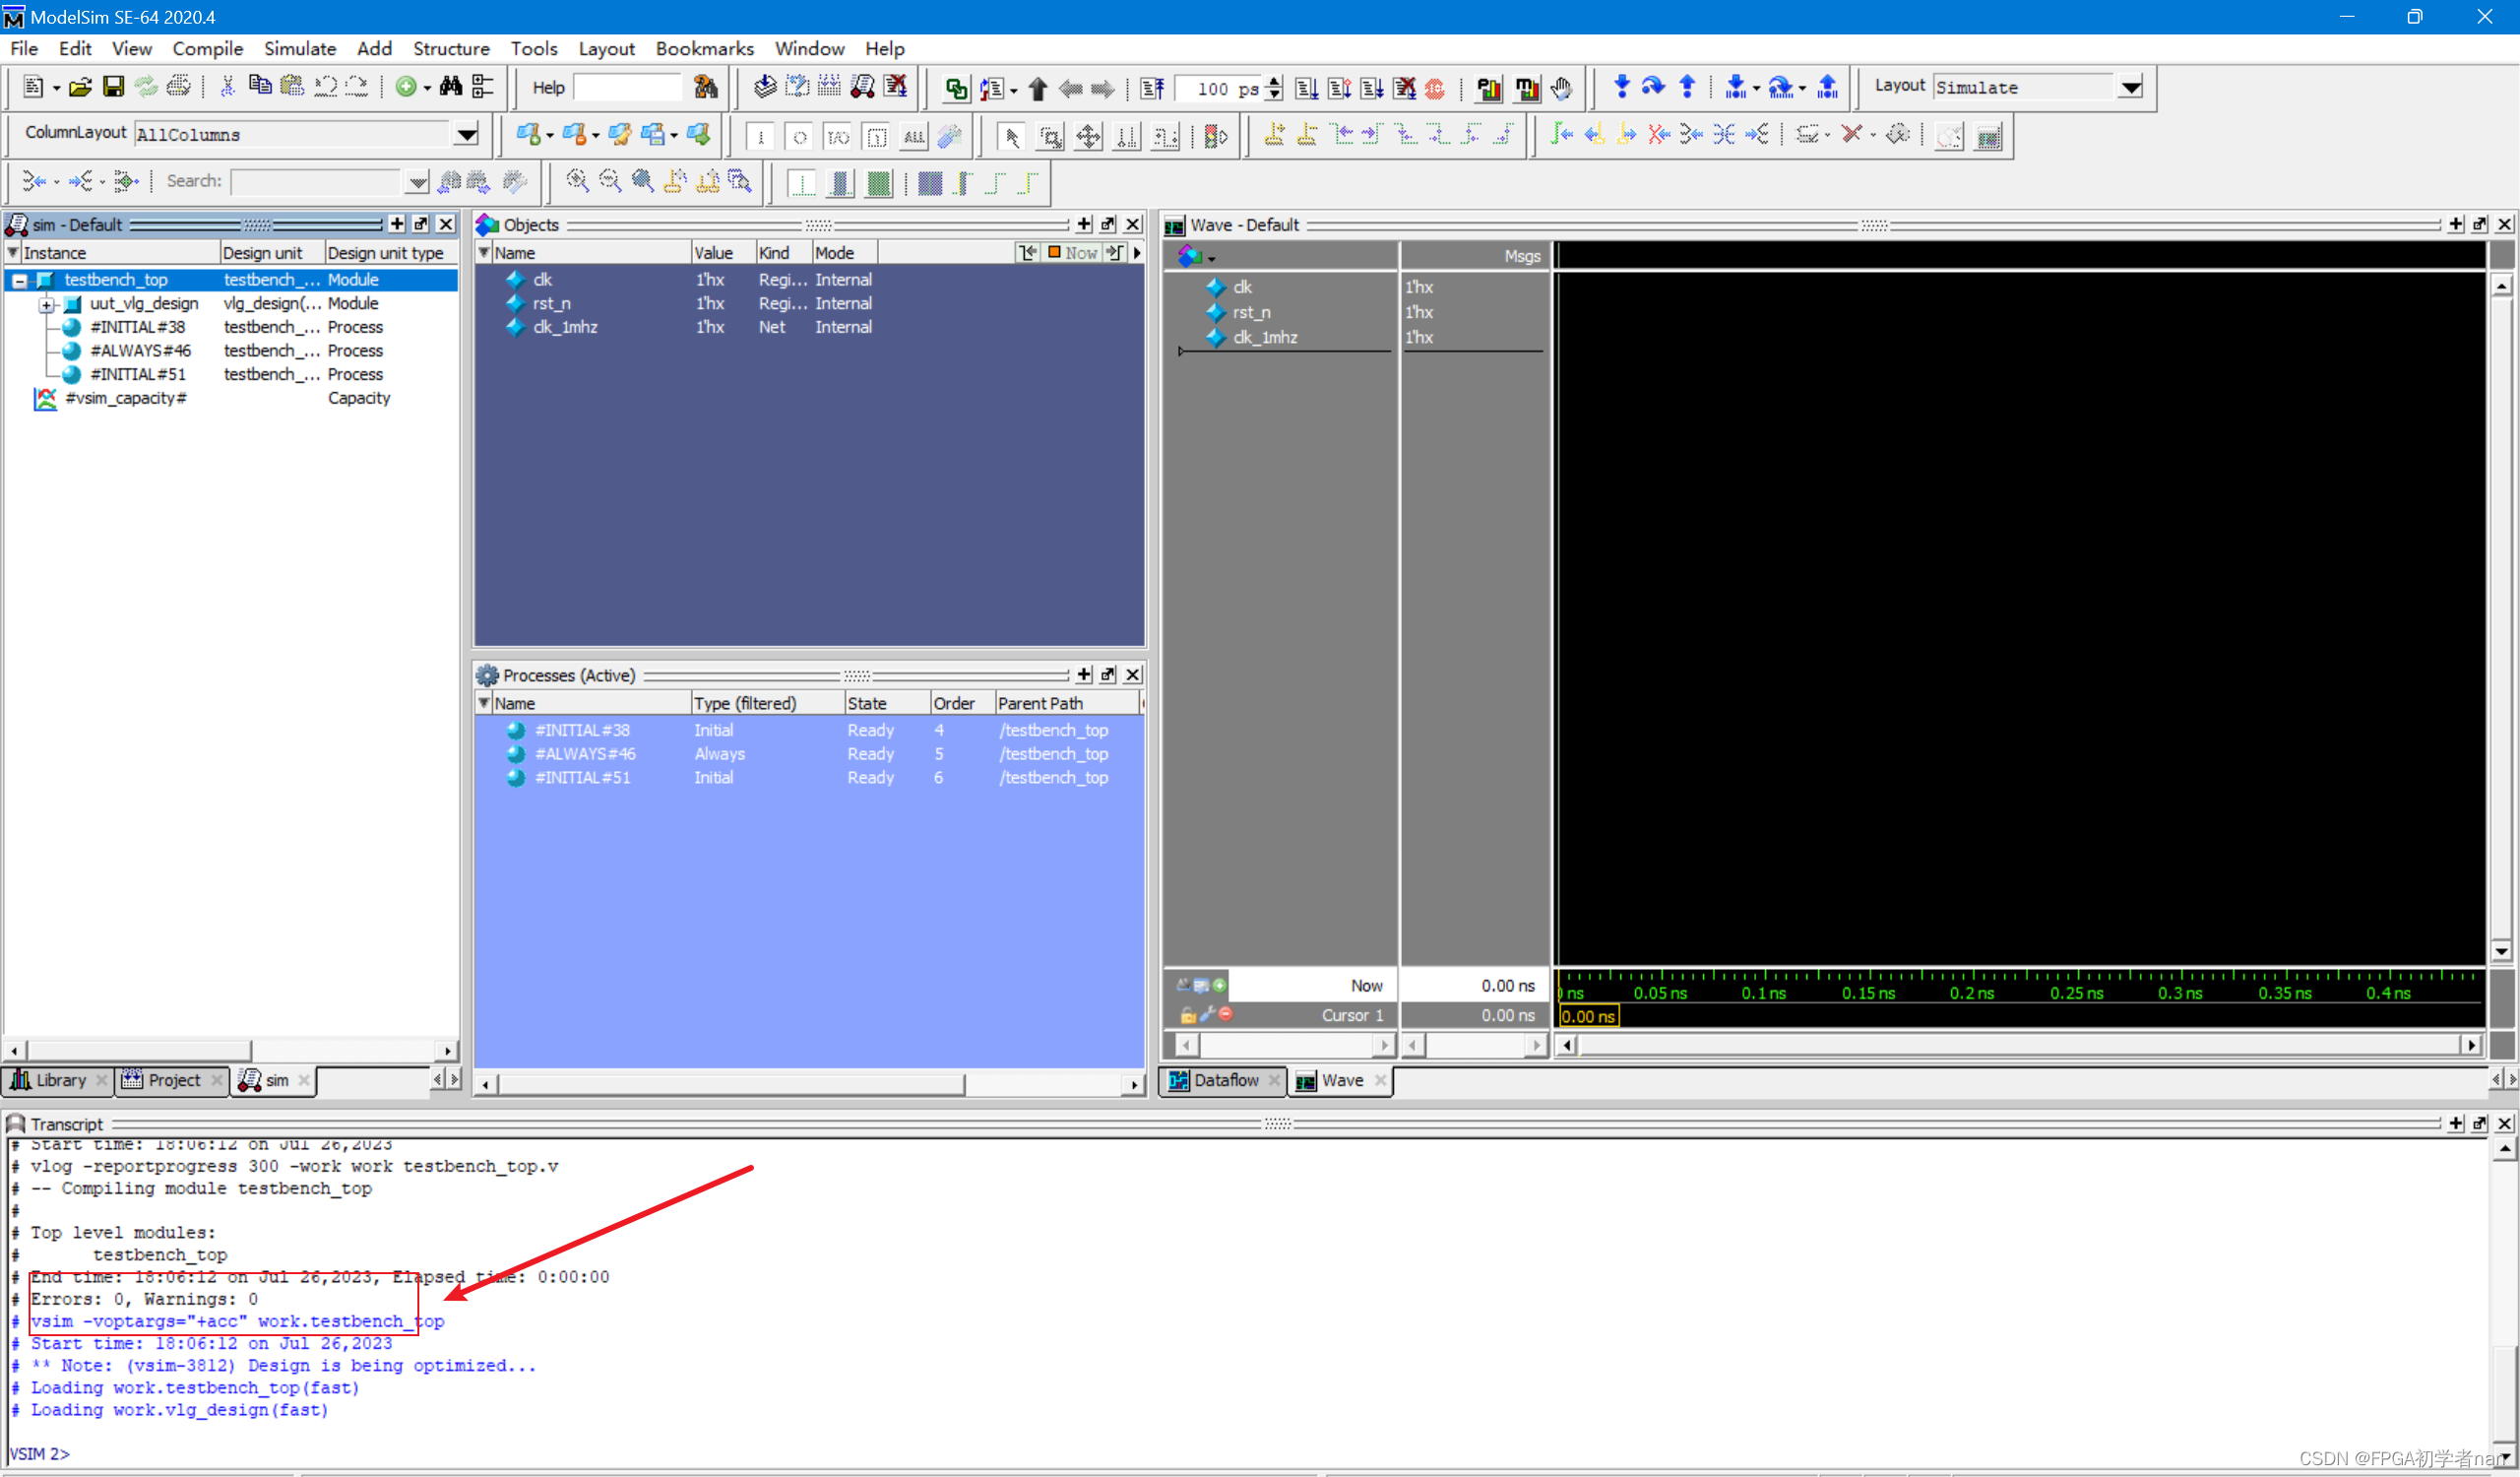Click the run length stepper up arrow

pos(1274,81)
